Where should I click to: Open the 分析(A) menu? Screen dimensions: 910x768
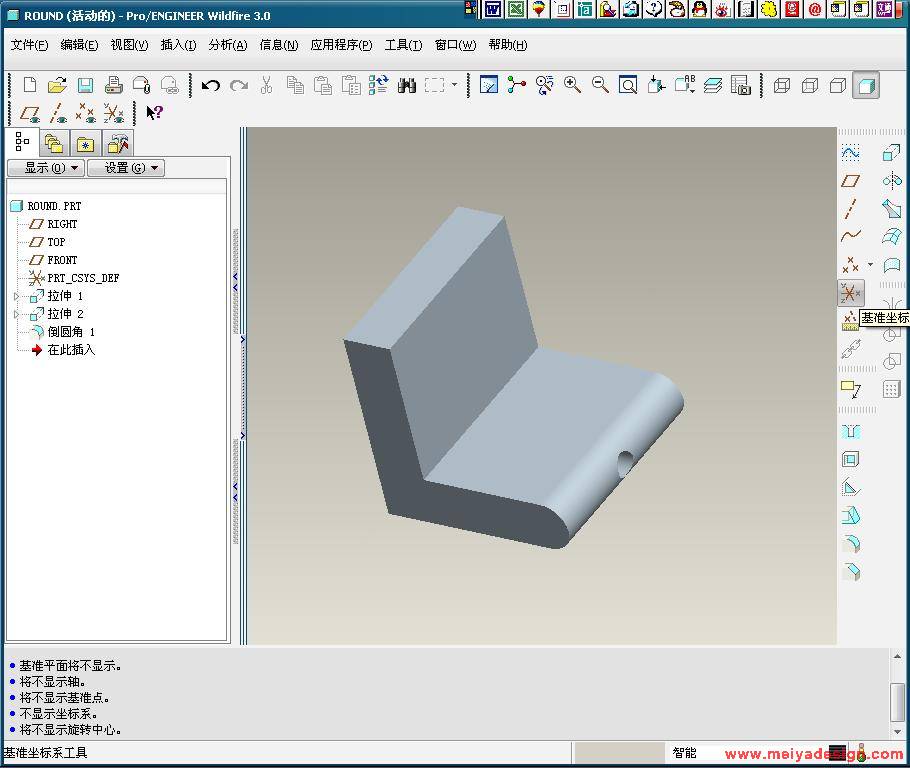pyautogui.click(x=227, y=45)
